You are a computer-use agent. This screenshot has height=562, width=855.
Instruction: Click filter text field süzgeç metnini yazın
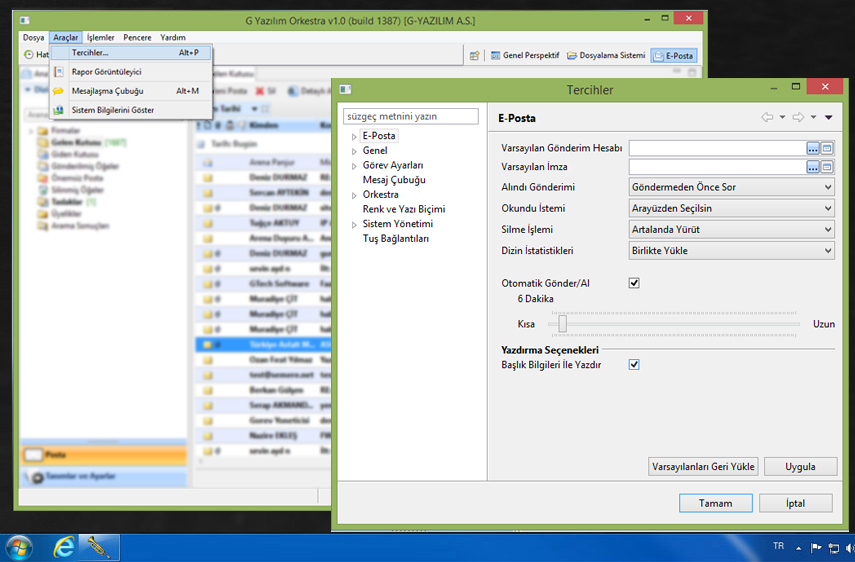tap(411, 116)
